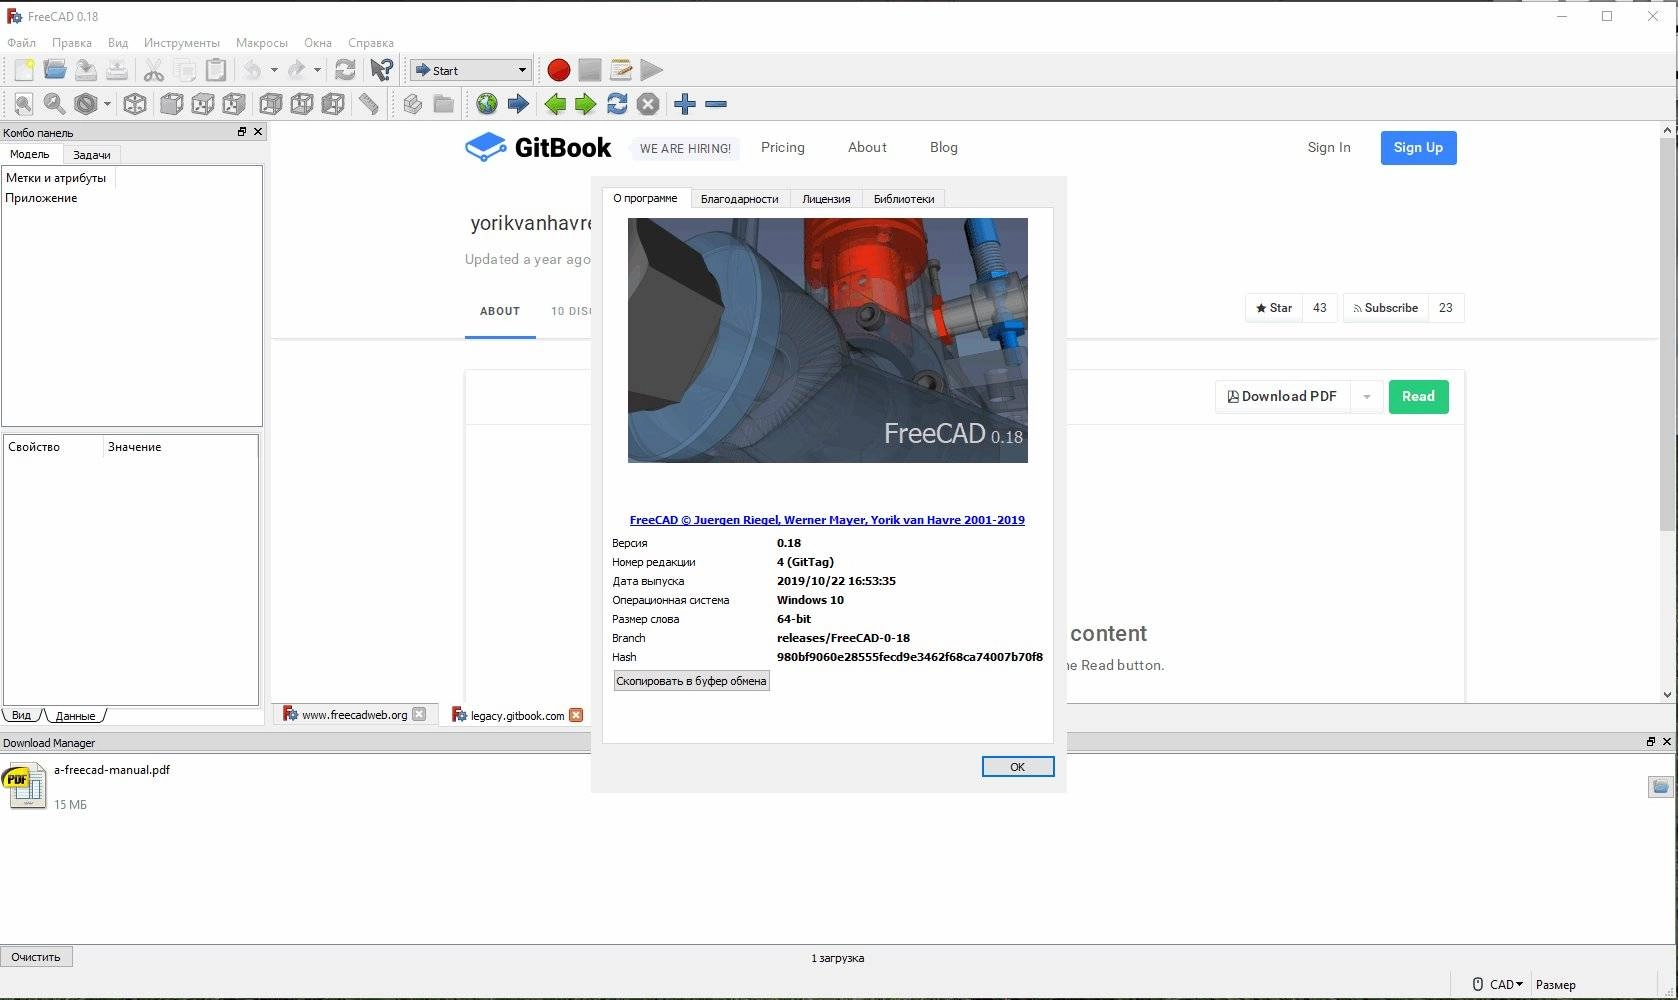
Task: Select the Данные tab in property panel
Action: point(76,716)
